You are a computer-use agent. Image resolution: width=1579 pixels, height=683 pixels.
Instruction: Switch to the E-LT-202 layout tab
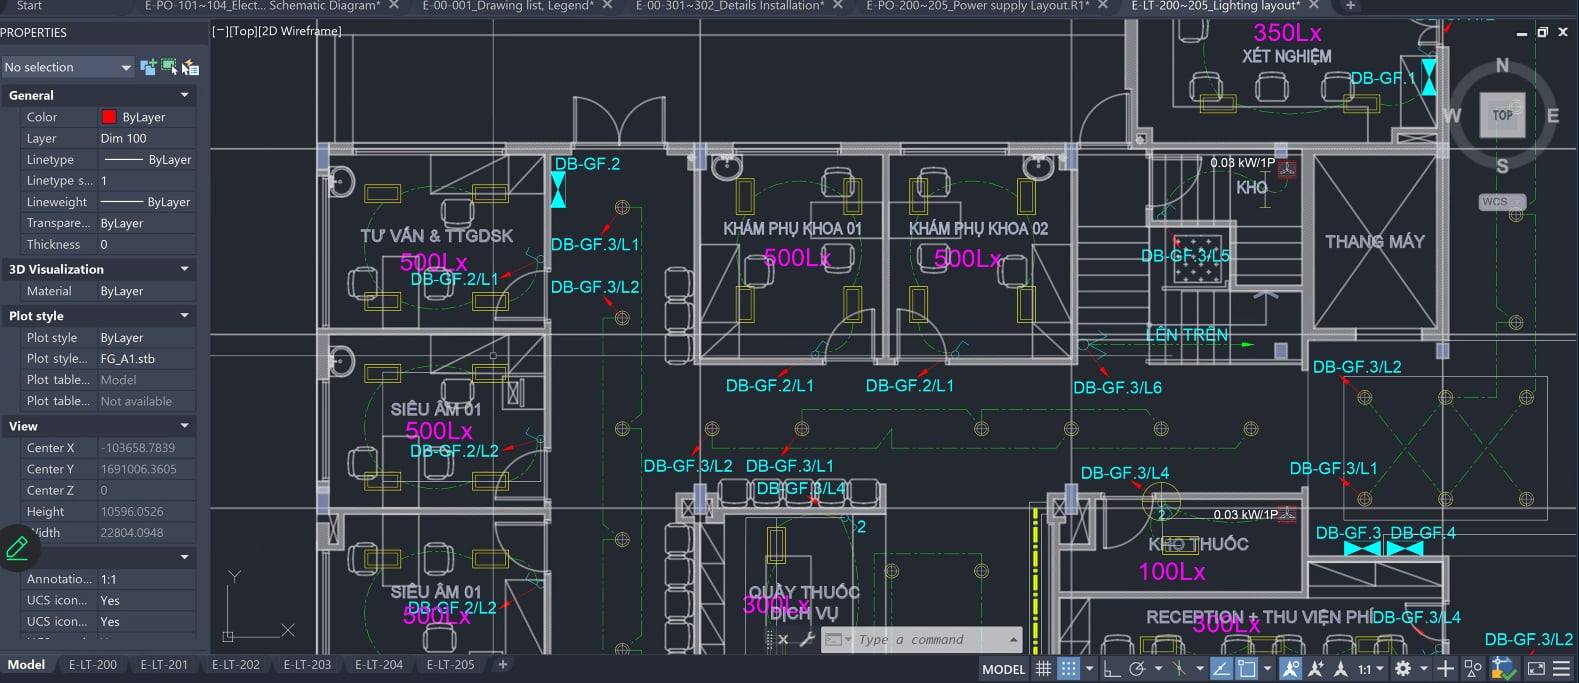236,665
